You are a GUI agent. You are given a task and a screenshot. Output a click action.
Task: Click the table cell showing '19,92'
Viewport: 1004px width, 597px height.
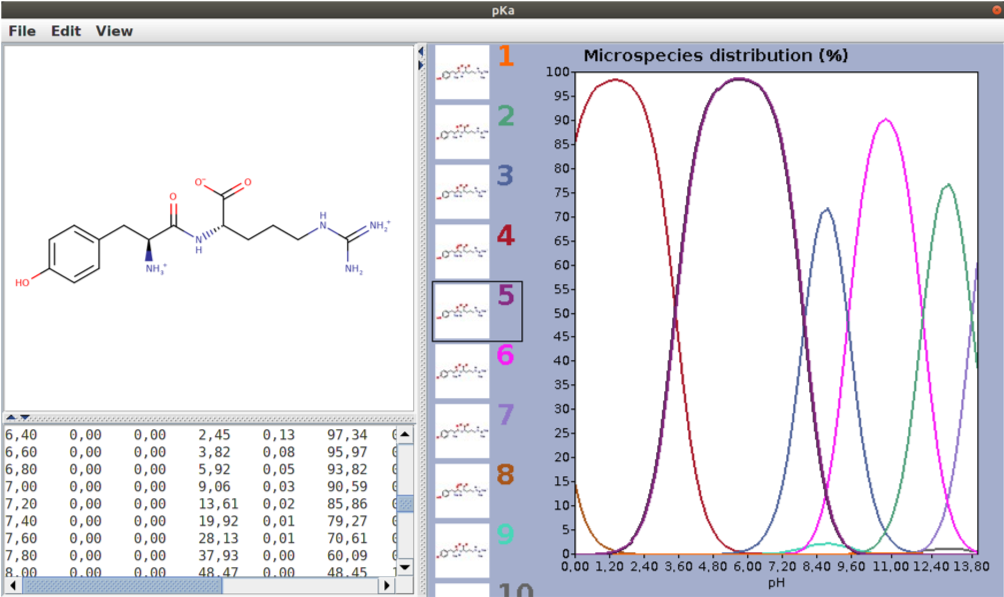tap(218, 521)
